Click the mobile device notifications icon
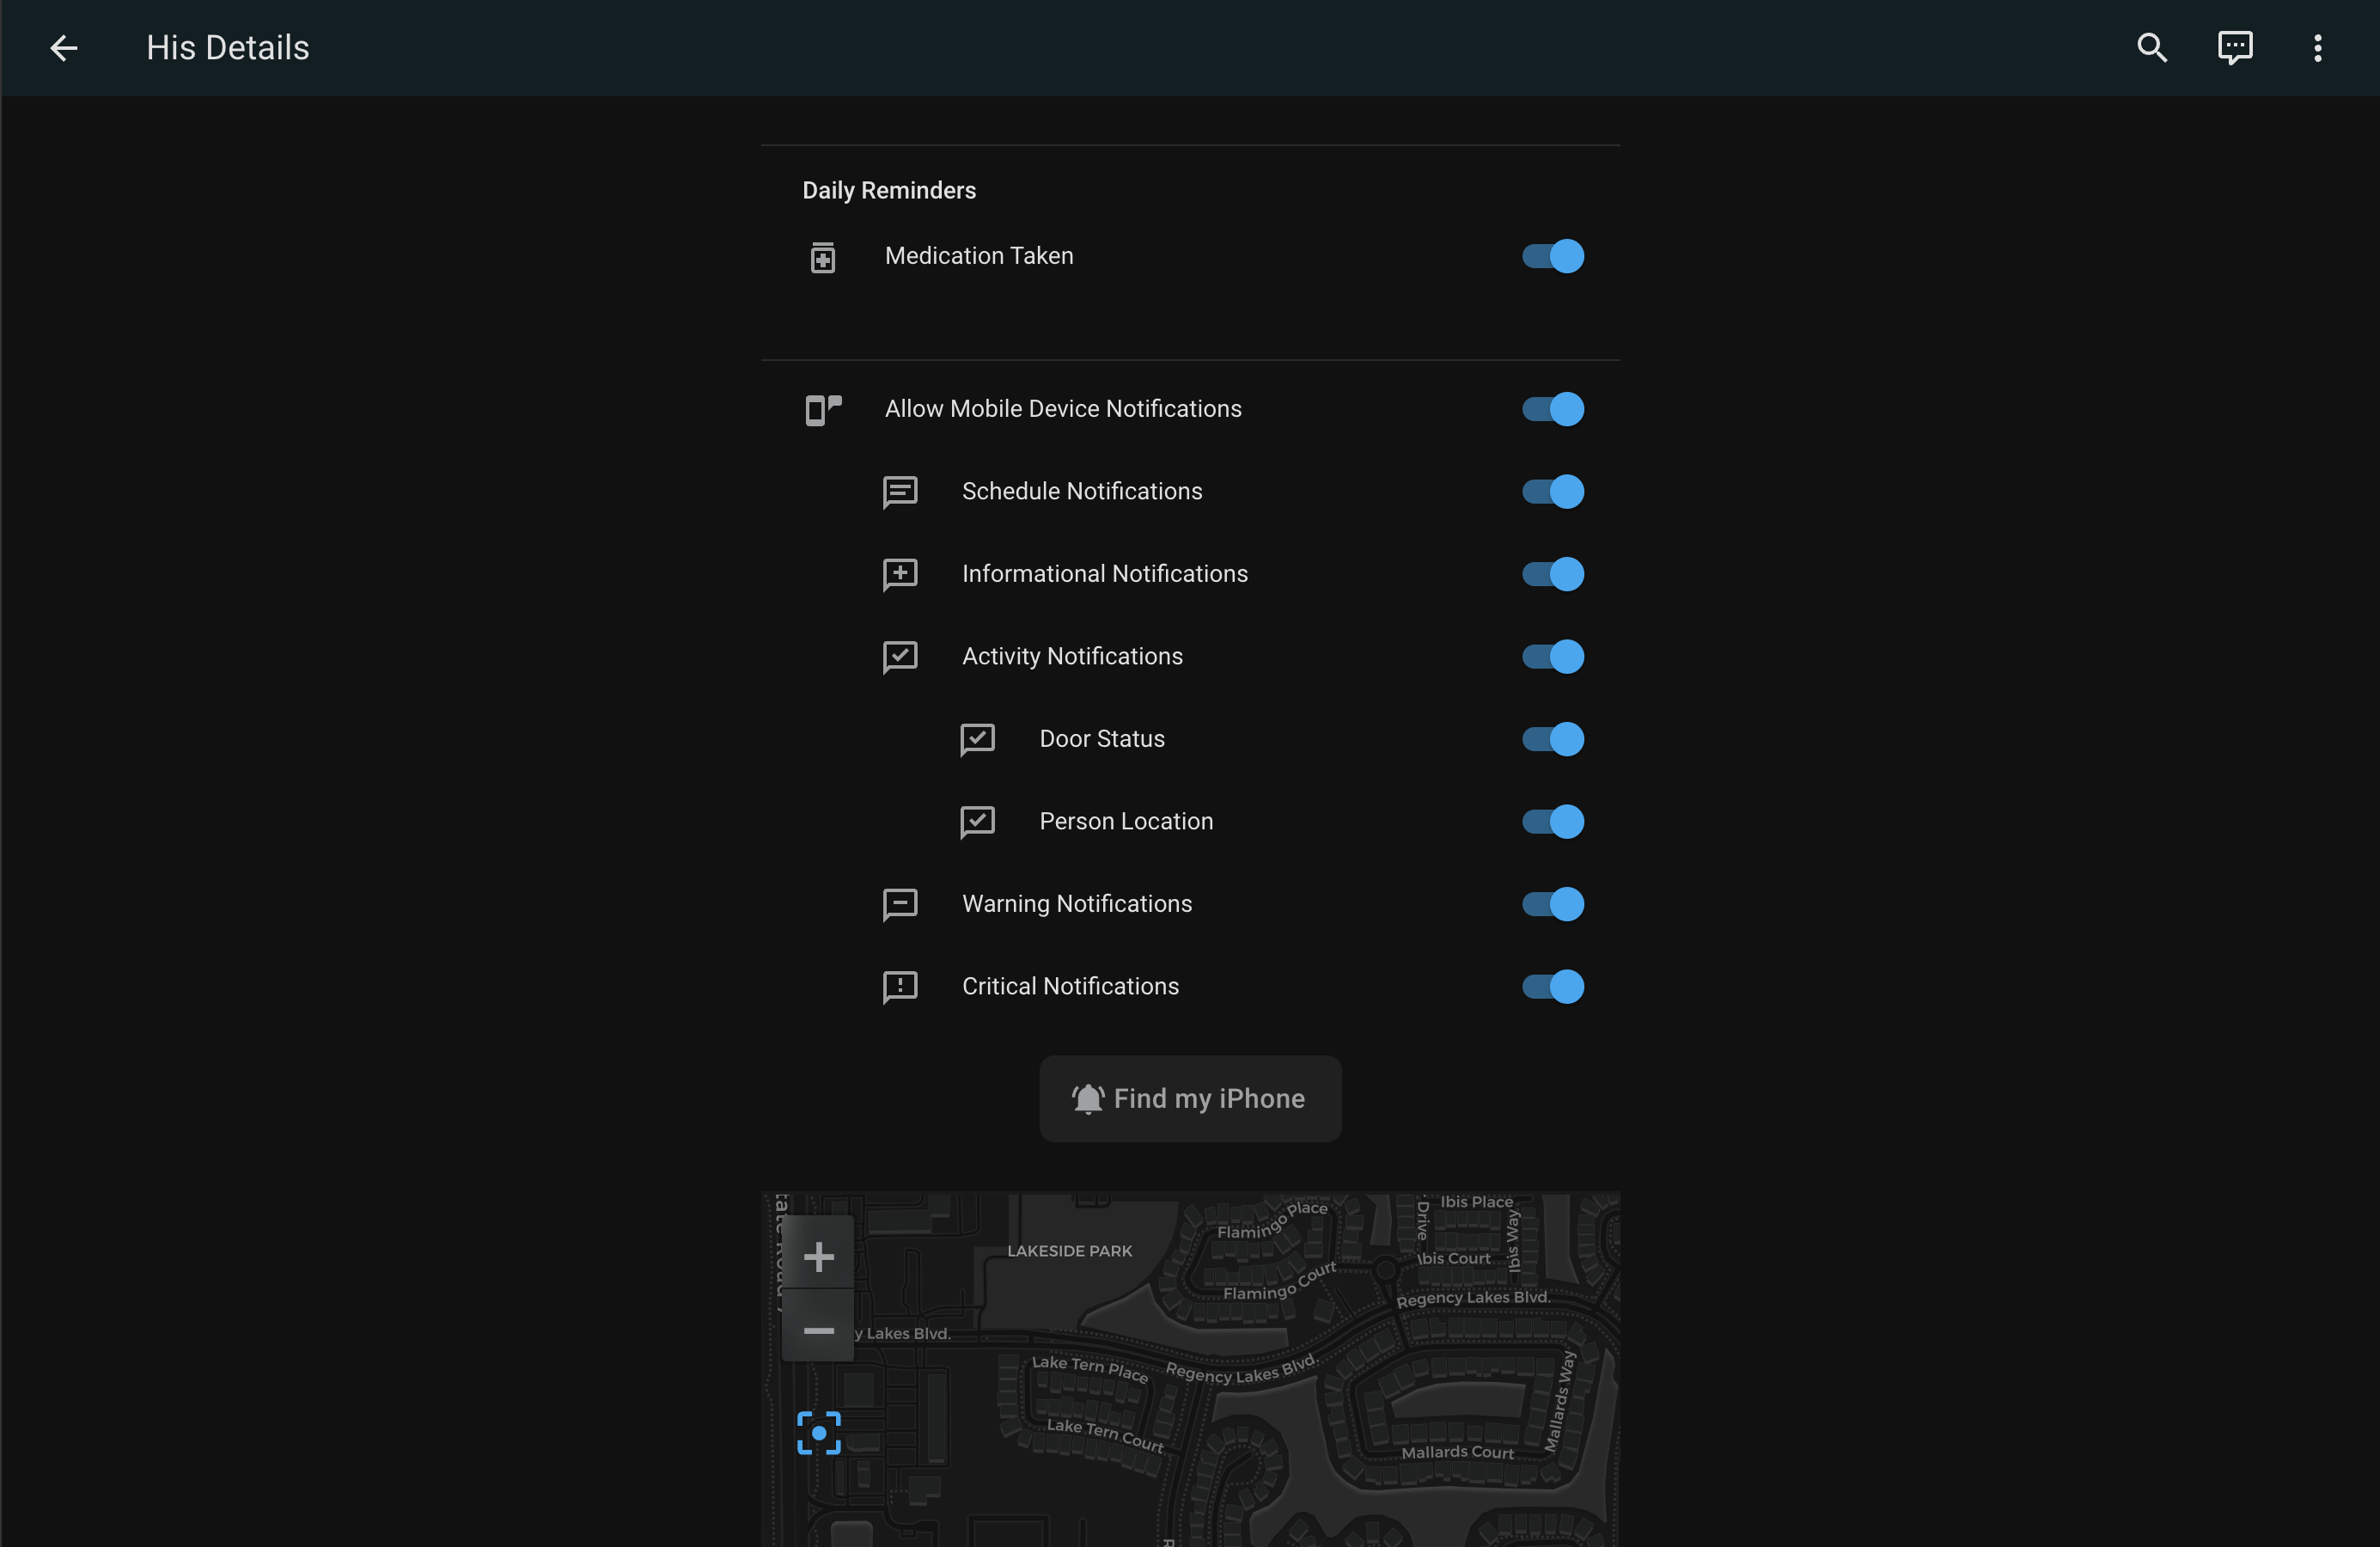2380x1547 pixels. click(823, 410)
